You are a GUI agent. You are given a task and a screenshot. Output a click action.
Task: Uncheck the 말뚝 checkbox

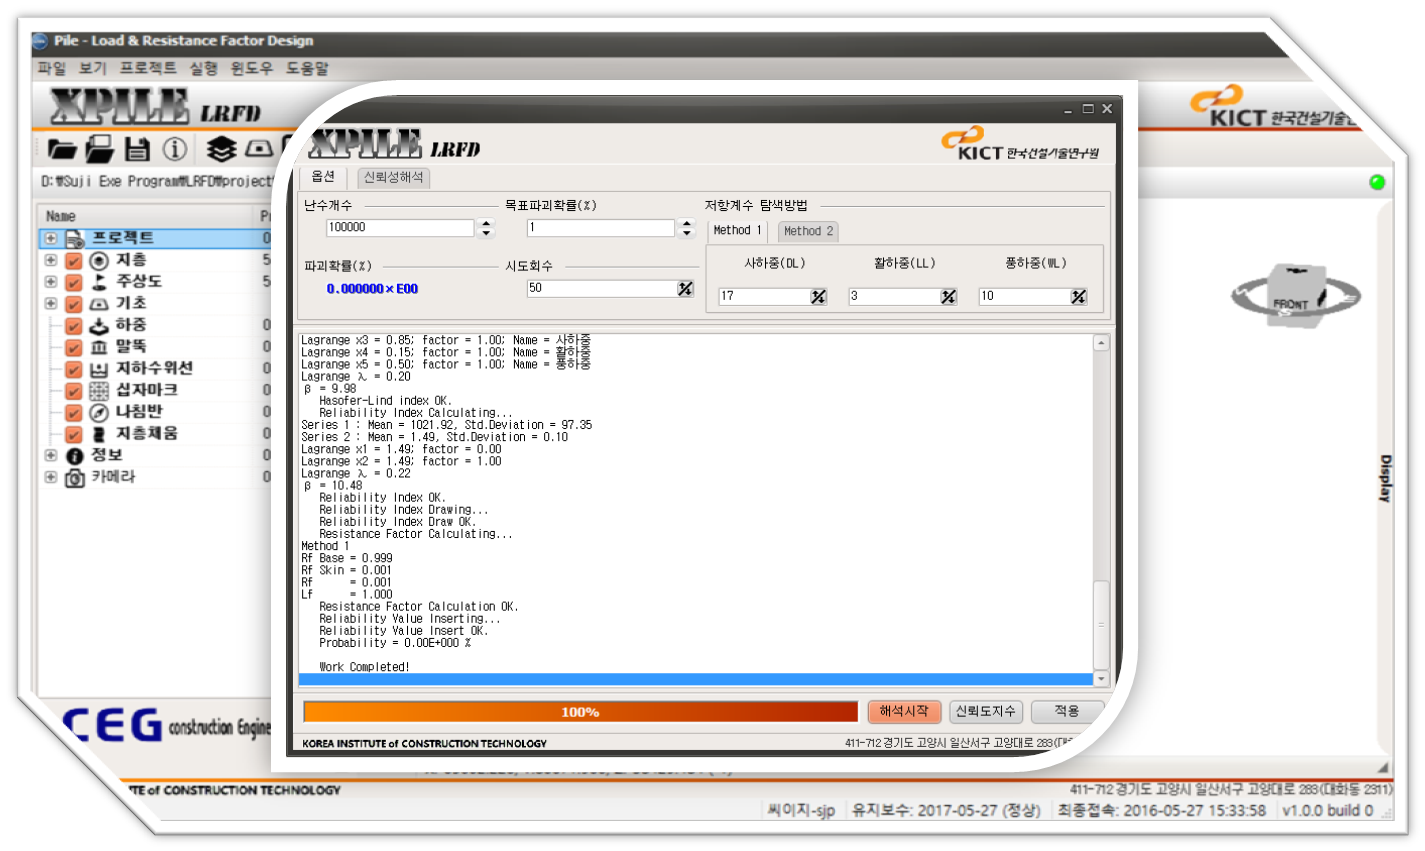[x=74, y=348]
